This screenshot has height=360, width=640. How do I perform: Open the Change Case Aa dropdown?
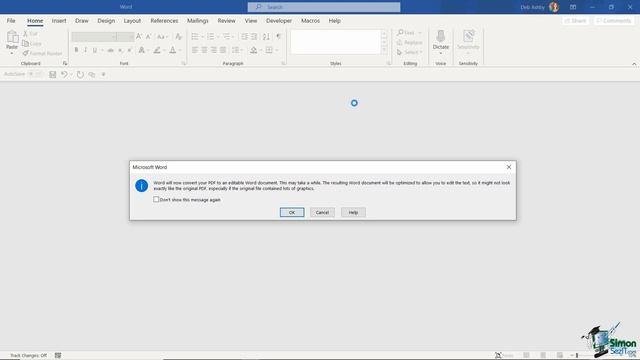pos(162,37)
